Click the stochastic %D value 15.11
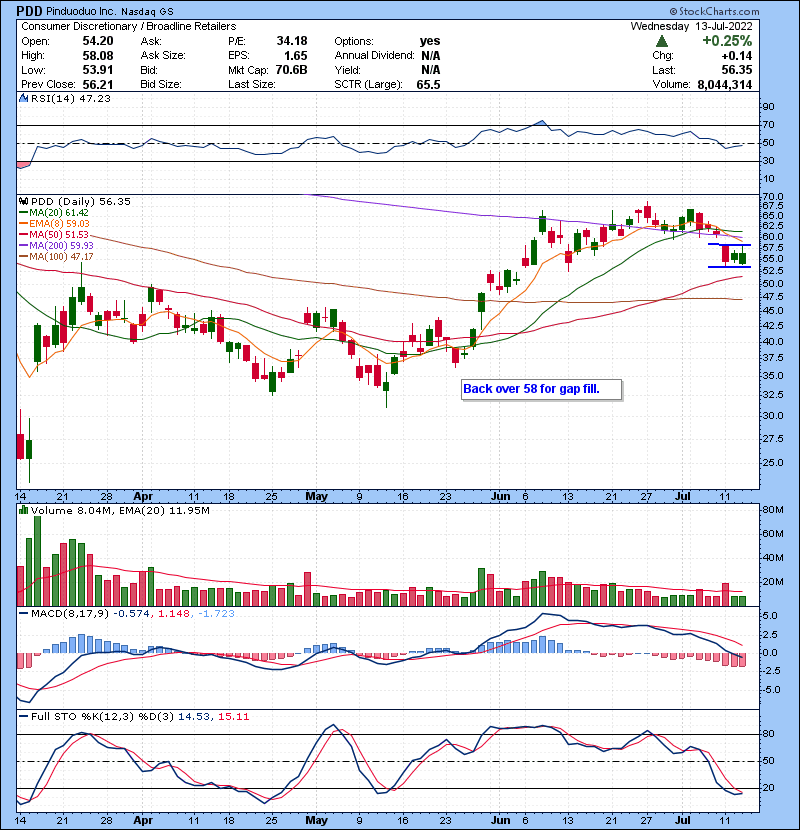Screen dimensions: 800x830 pos(233,717)
